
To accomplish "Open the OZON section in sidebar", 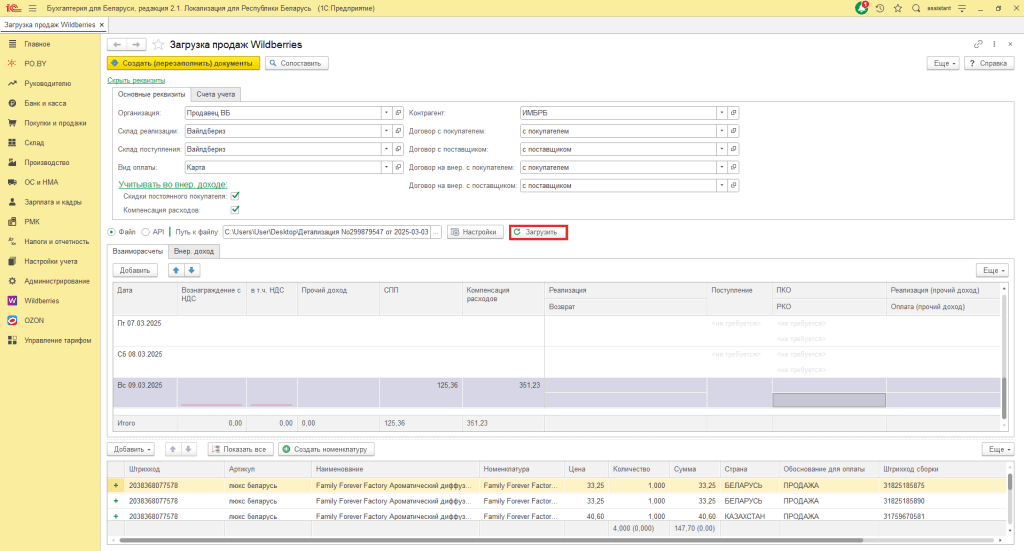I will click(34, 320).
